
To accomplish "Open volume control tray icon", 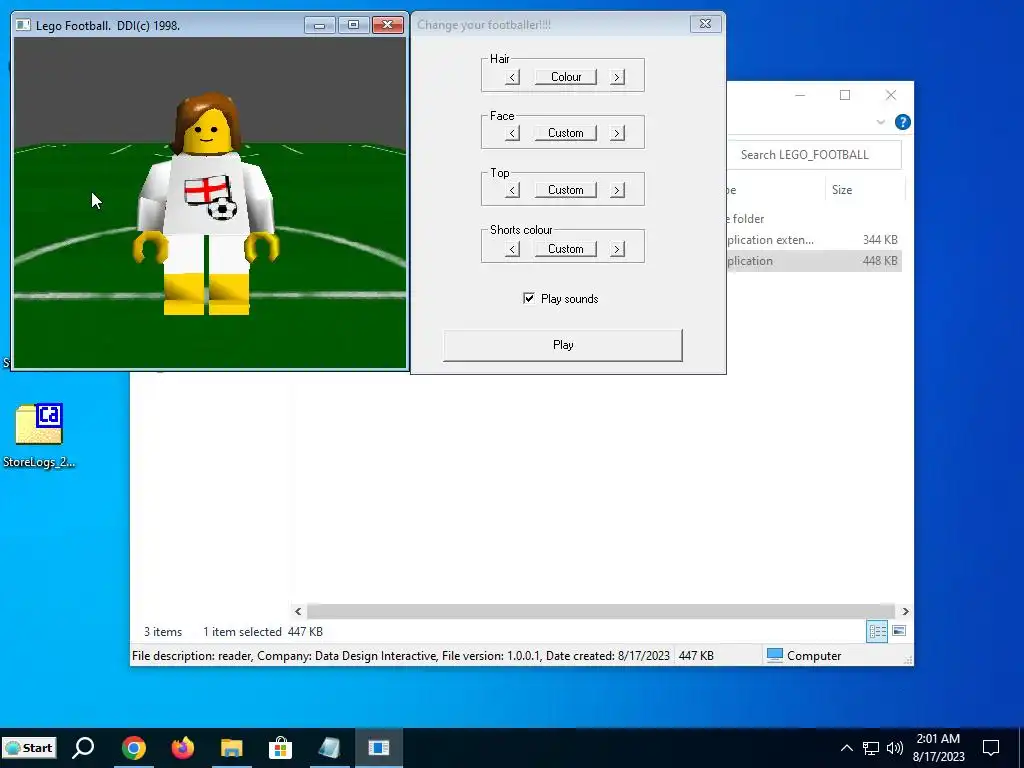I will 895,748.
